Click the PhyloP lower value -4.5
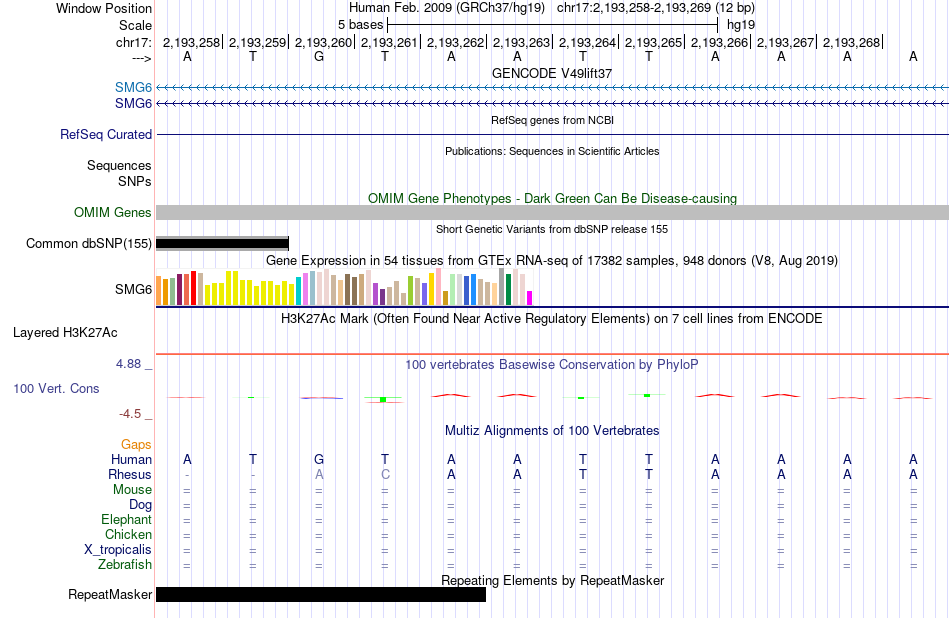The width and height of the screenshot is (950, 618). click(130, 414)
